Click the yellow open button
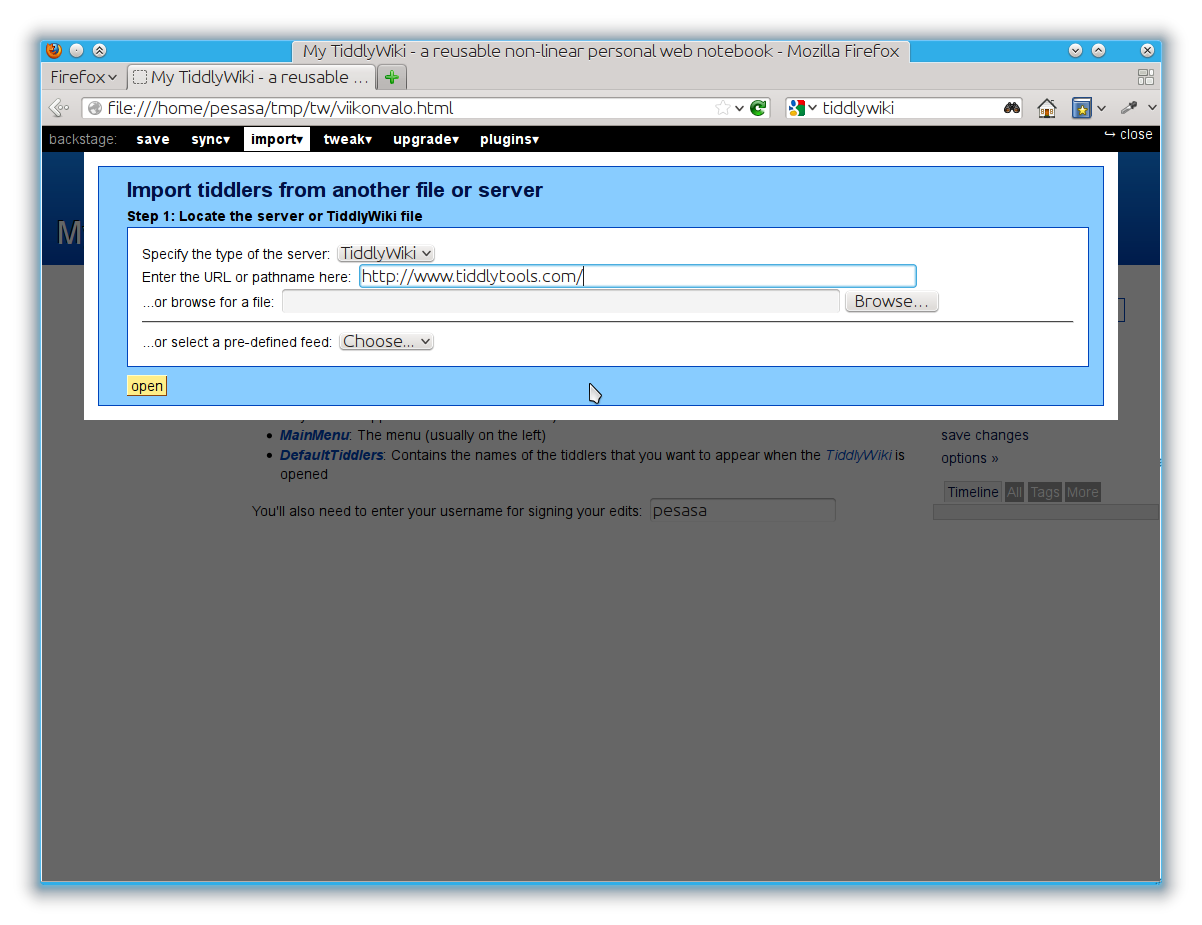The height and width of the screenshot is (925, 1202). (x=147, y=386)
